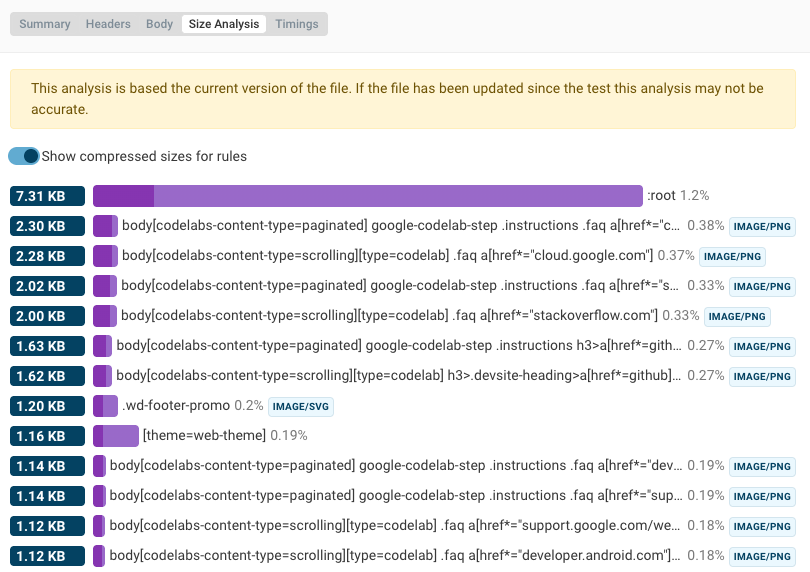This screenshot has width=810, height=572.
Task: Select the support.google.com rule text
Action: (395, 525)
